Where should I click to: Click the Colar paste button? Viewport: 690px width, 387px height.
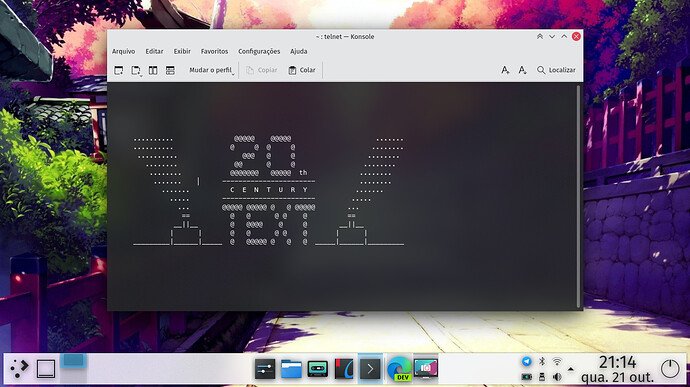302,70
